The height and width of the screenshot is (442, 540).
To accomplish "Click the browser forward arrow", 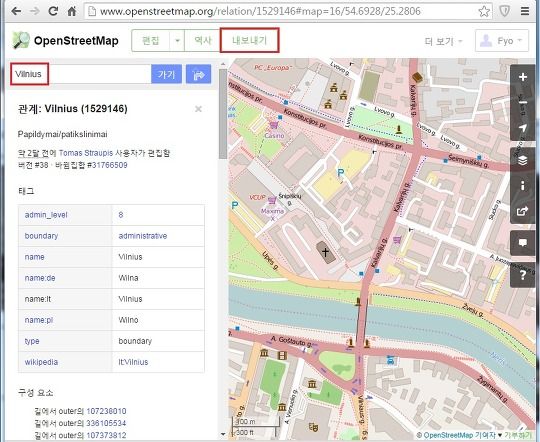I will click(x=35, y=11).
